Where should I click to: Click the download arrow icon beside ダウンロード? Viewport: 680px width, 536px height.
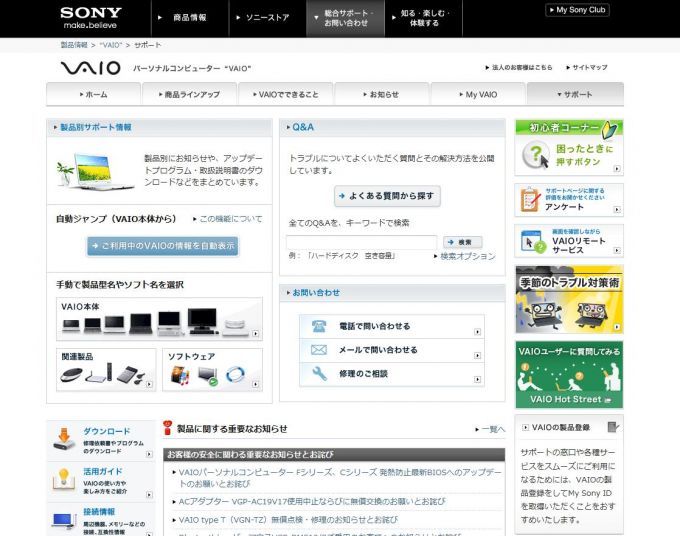pyautogui.click(x=64, y=440)
